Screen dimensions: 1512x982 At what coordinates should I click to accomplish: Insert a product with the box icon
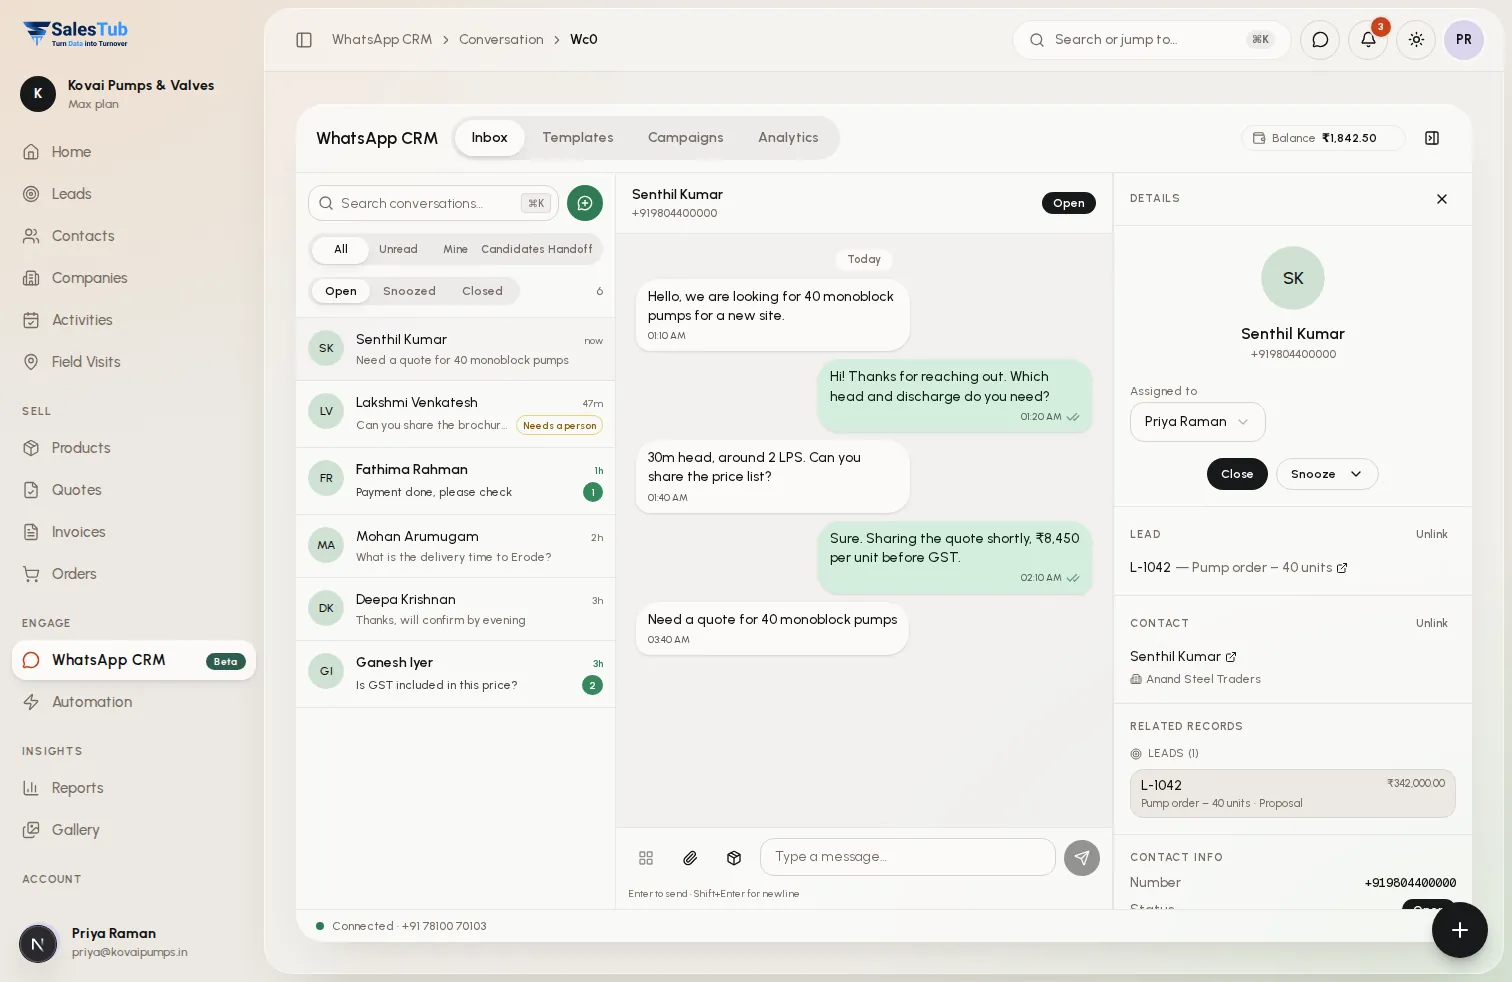[734, 858]
